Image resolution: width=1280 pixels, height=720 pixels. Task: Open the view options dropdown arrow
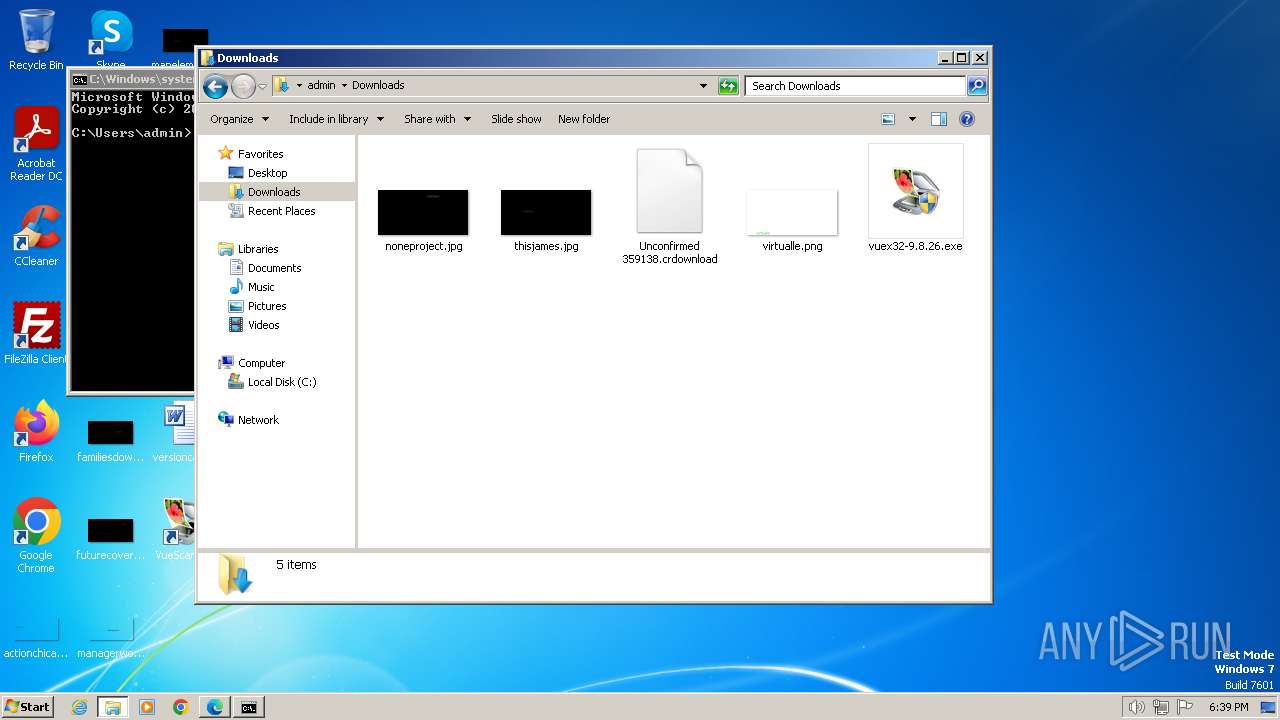click(912, 119)
